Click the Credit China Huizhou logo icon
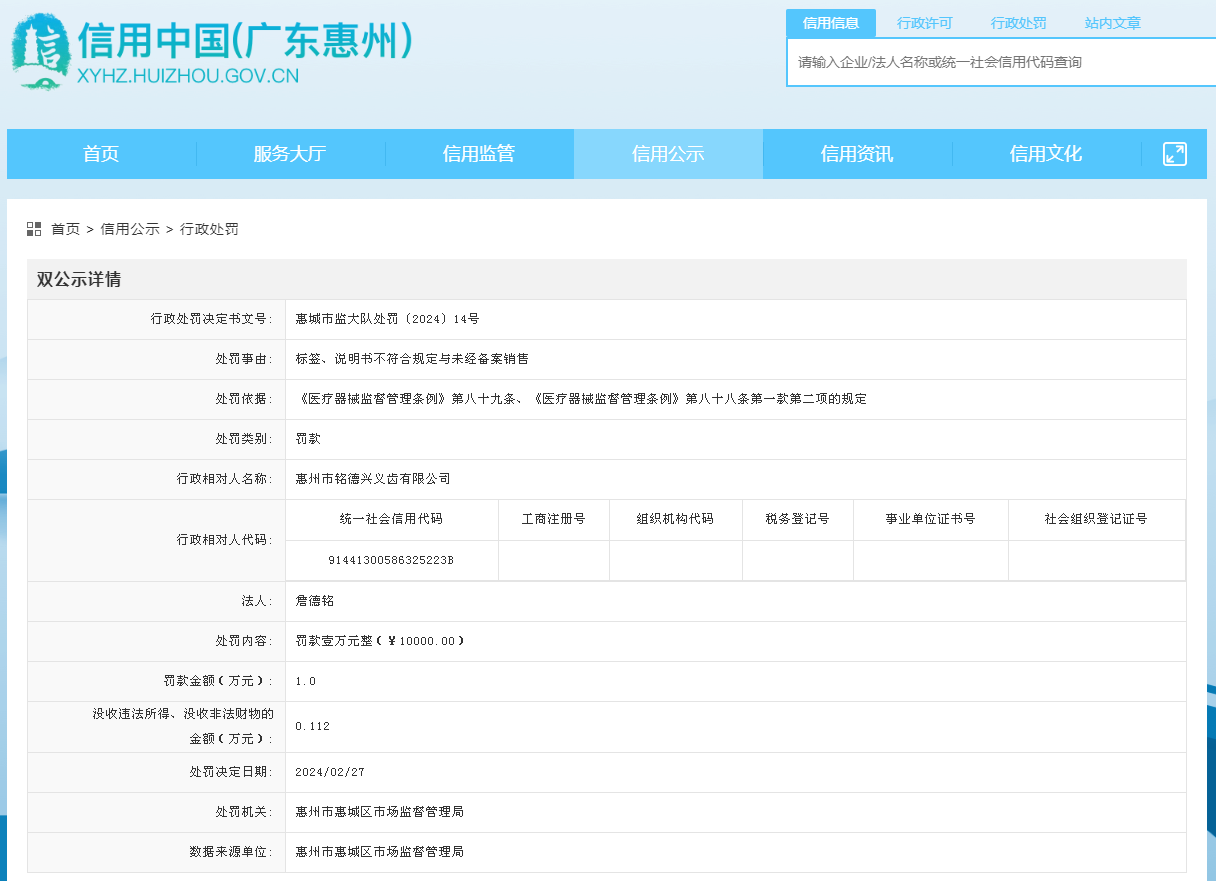This screenshot has width=1216, height=881. click(x=41, y=52)
